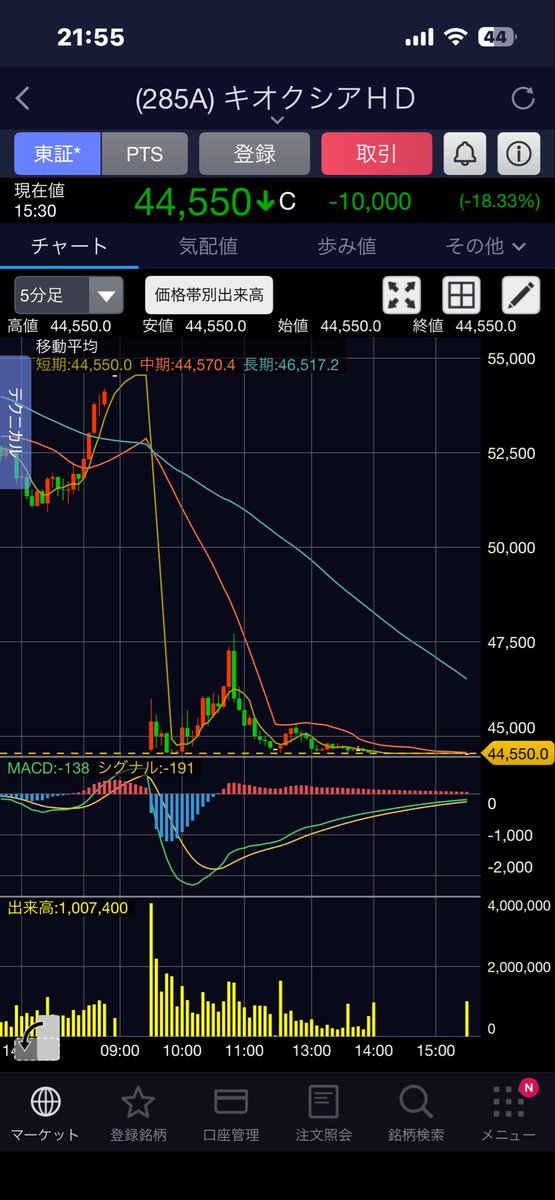Tap current price 44,550
Viewport: 555px width, 1200px height.
[191, 203]
